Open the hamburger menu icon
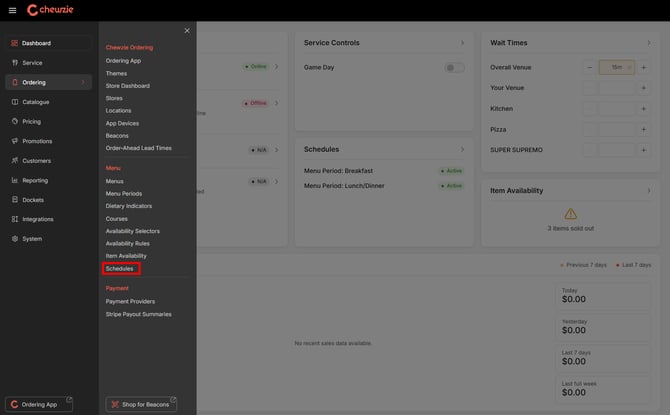The image size is (670, 415). (12, 10)
